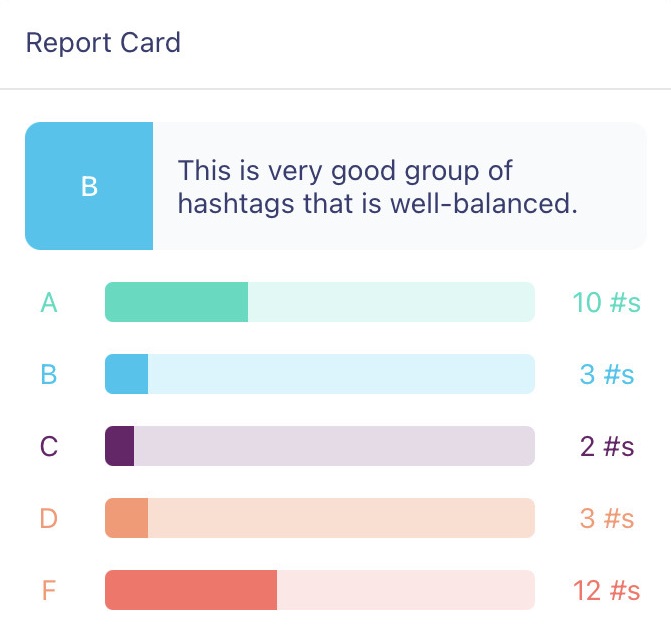
Task: Click the grade D row label
Action: [x=49, y=518]
